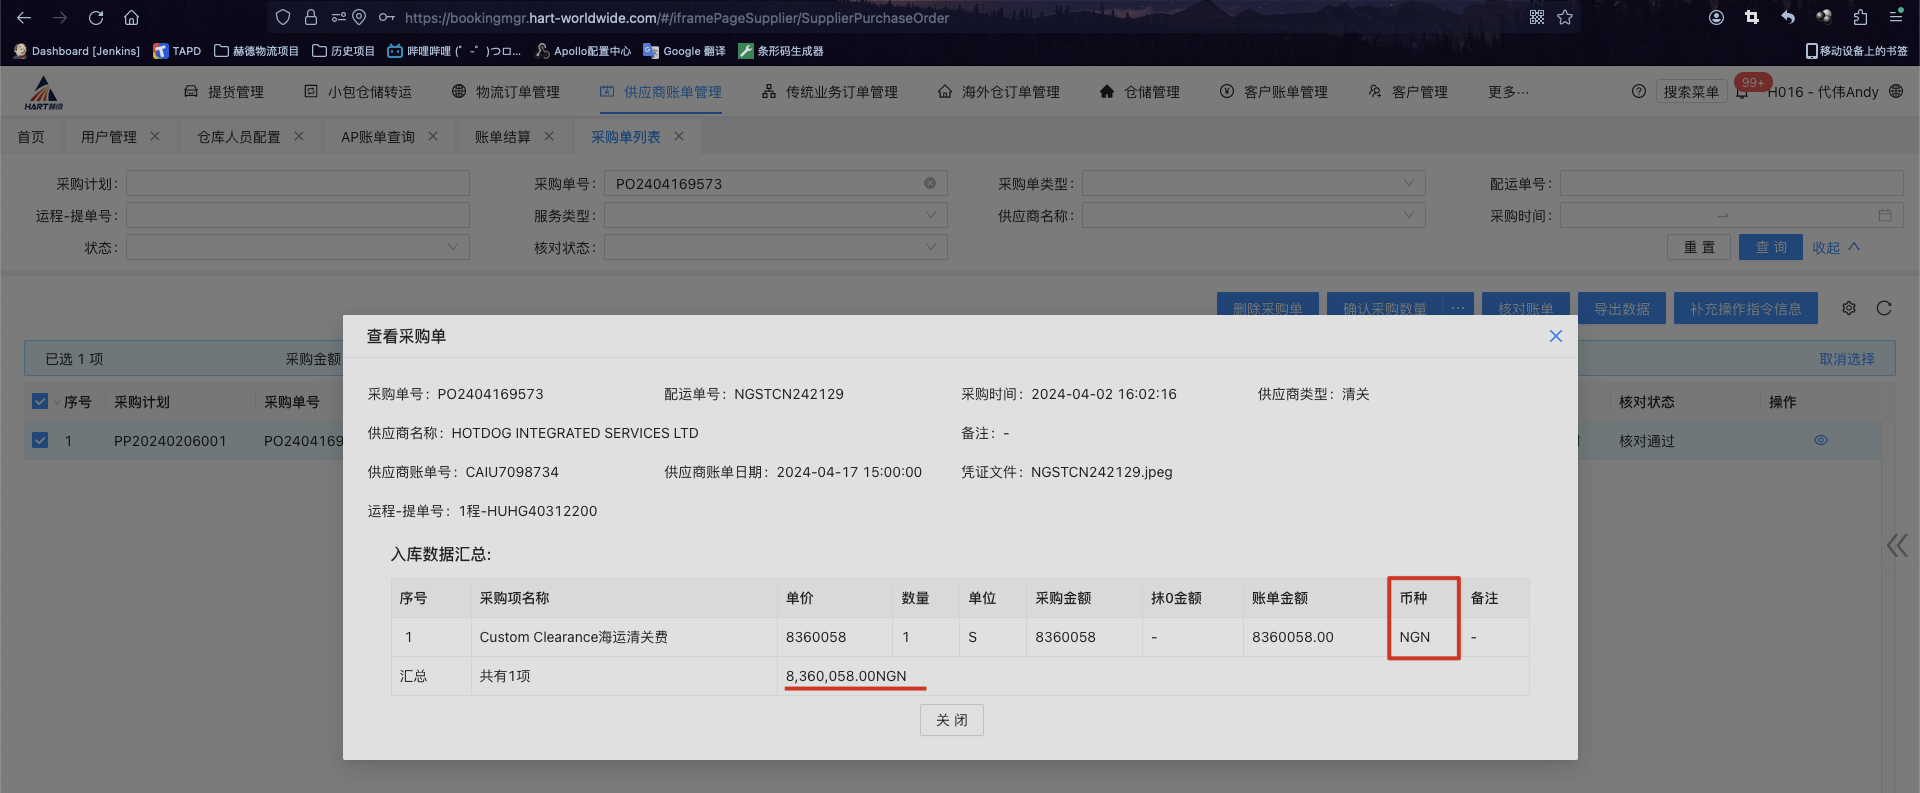The width and height of the screenshot is (1920, 793).
Task: Click the 查询 search button
Action: pyautogui.click(x=1770, y=247)
